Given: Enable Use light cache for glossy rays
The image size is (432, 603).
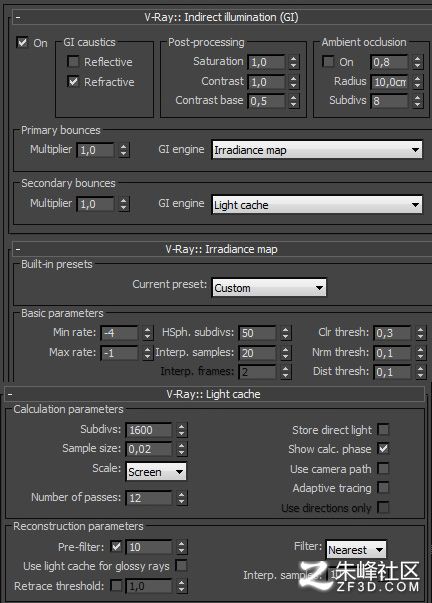Looking at the screenshot, I should (x=181, y=565).
